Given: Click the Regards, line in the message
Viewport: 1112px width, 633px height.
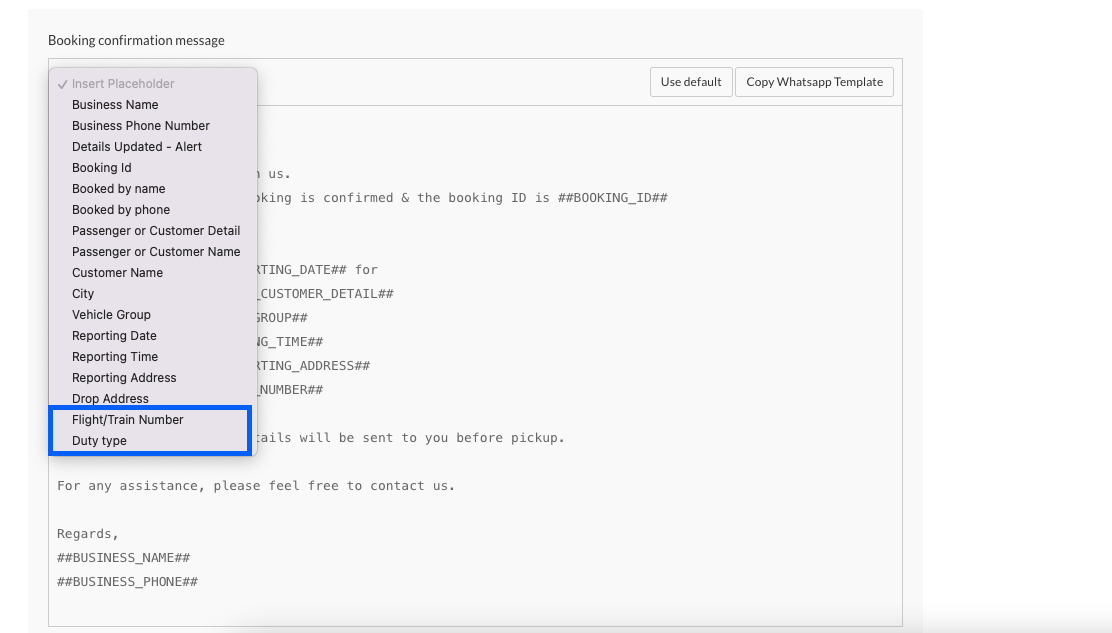Looking at the screenshot, I should (88, 534).
